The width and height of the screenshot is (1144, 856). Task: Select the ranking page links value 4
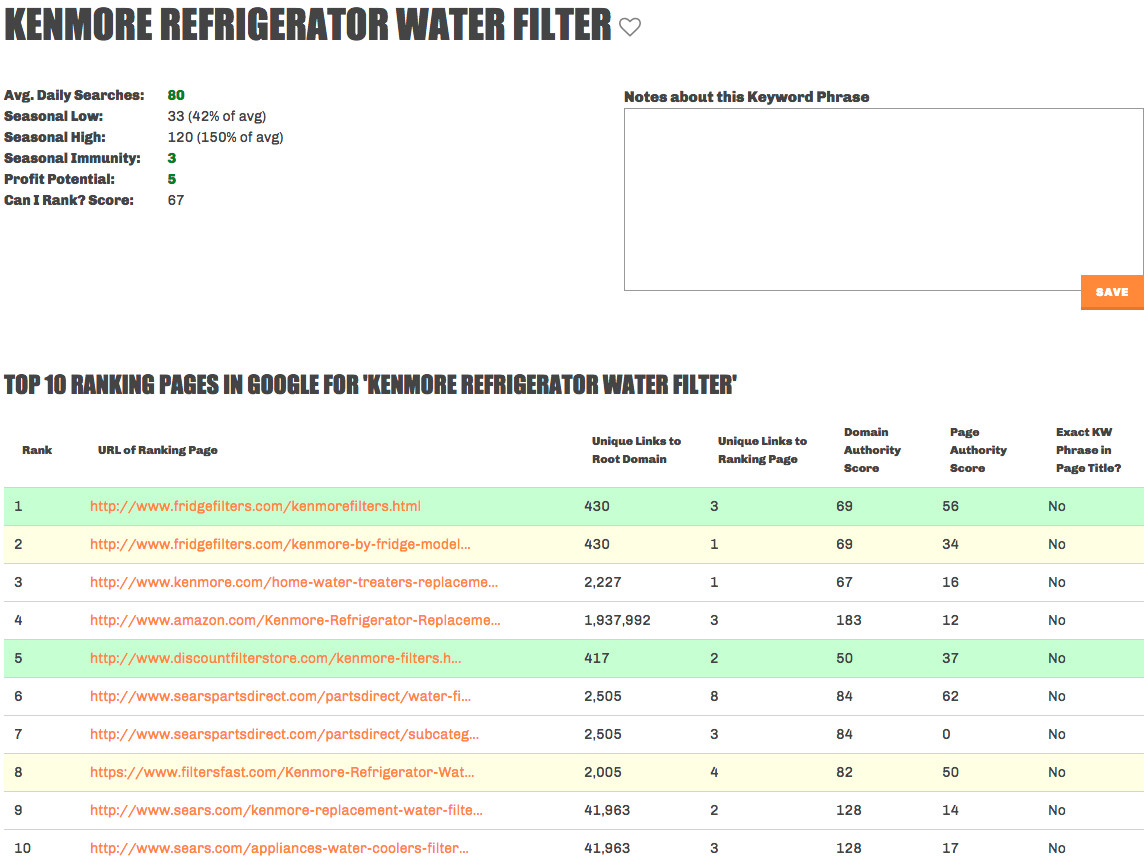(714, 772)
